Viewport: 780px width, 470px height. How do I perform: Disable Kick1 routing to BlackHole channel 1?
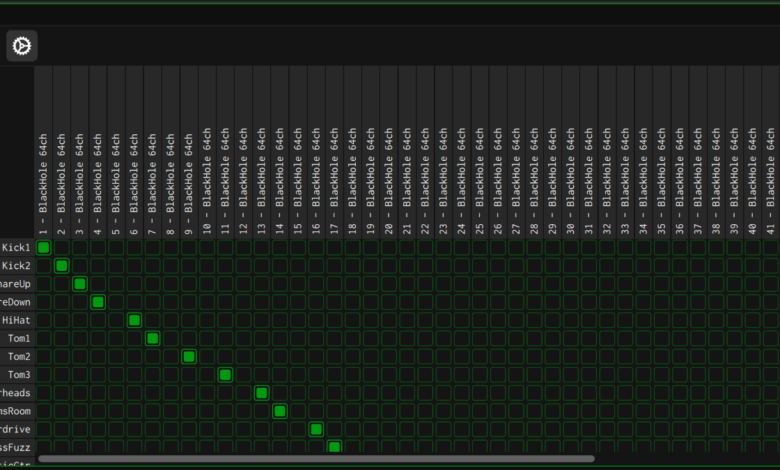click(x=43, y=248)
